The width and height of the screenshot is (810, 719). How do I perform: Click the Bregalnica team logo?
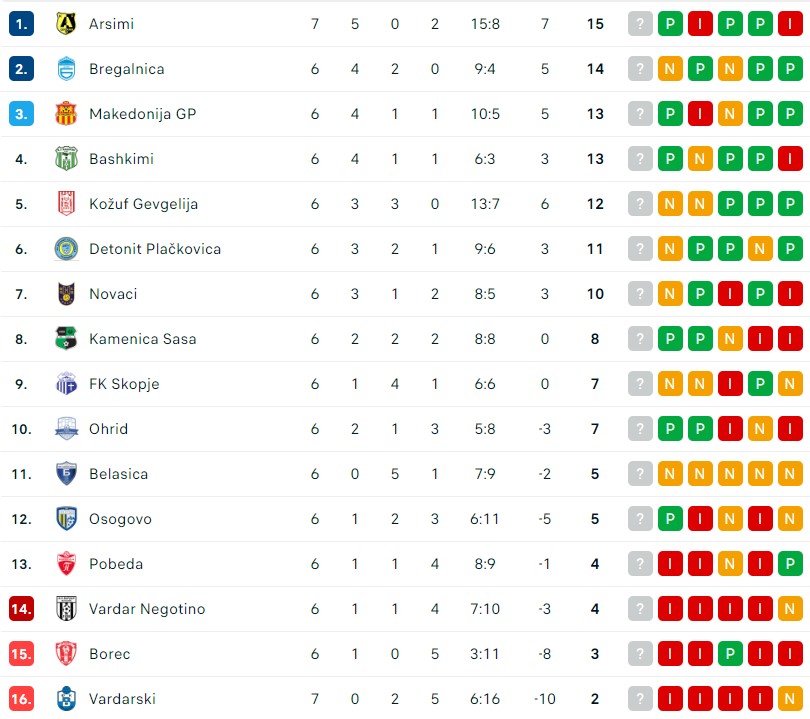pos(65,69)
